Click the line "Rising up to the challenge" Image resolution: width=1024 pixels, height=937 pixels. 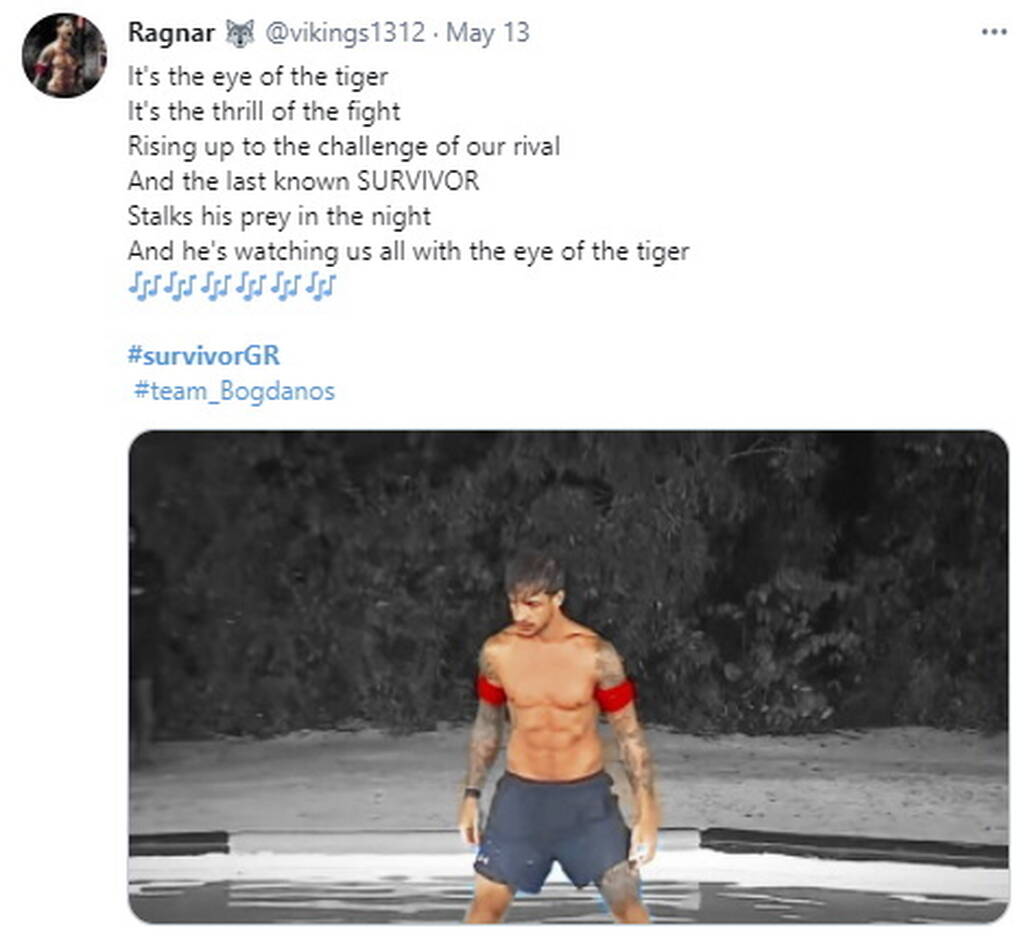[343, 146]
